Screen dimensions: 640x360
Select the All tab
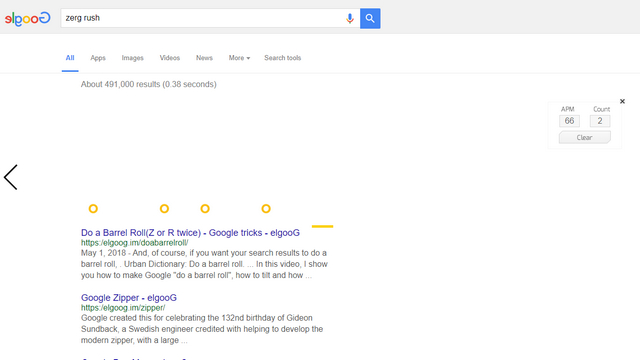[70, 58]
